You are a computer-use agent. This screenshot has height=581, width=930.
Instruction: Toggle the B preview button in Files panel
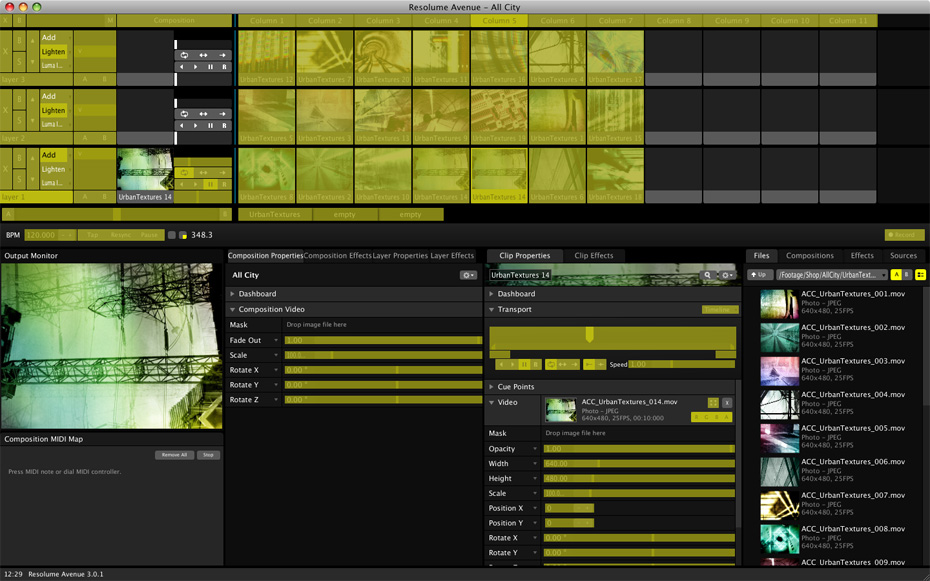click(x=907, y=275)
